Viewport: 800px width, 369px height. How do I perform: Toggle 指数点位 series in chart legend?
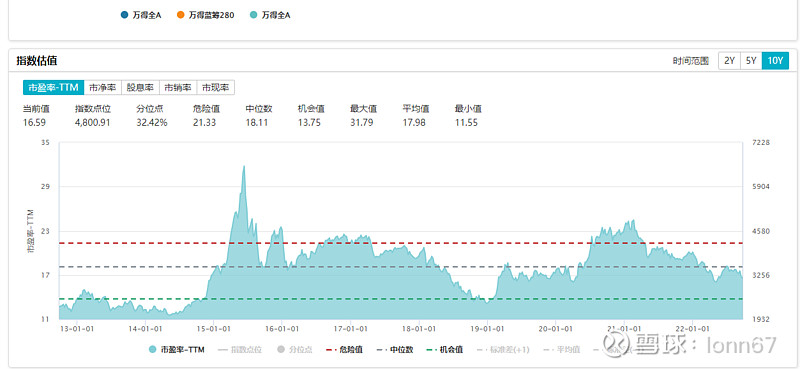pyautogui.click(x=239, y=350)
